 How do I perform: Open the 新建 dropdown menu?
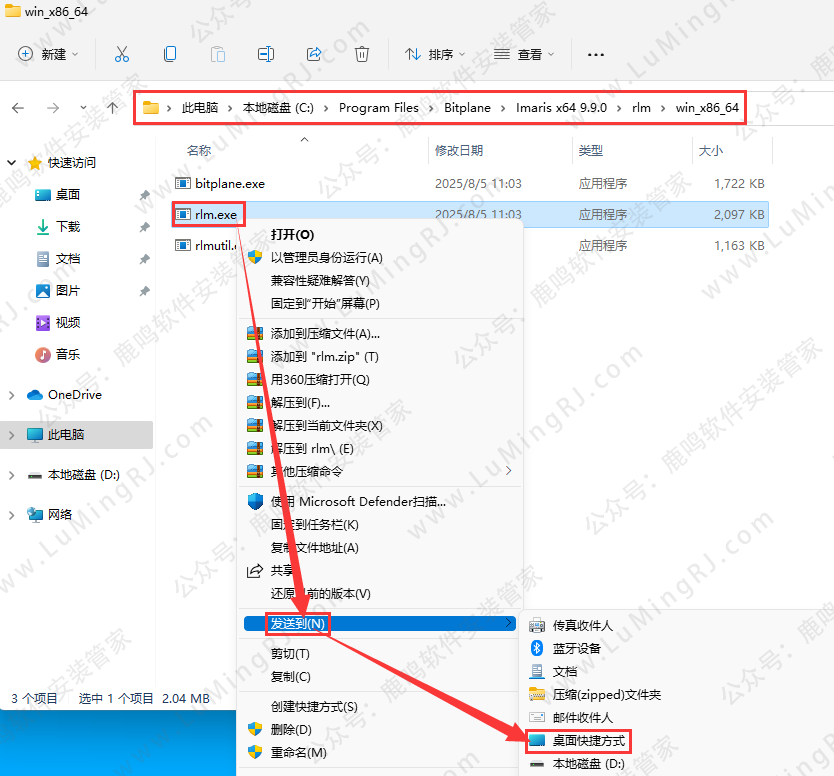pyautogui.click(x=47, y=55)
